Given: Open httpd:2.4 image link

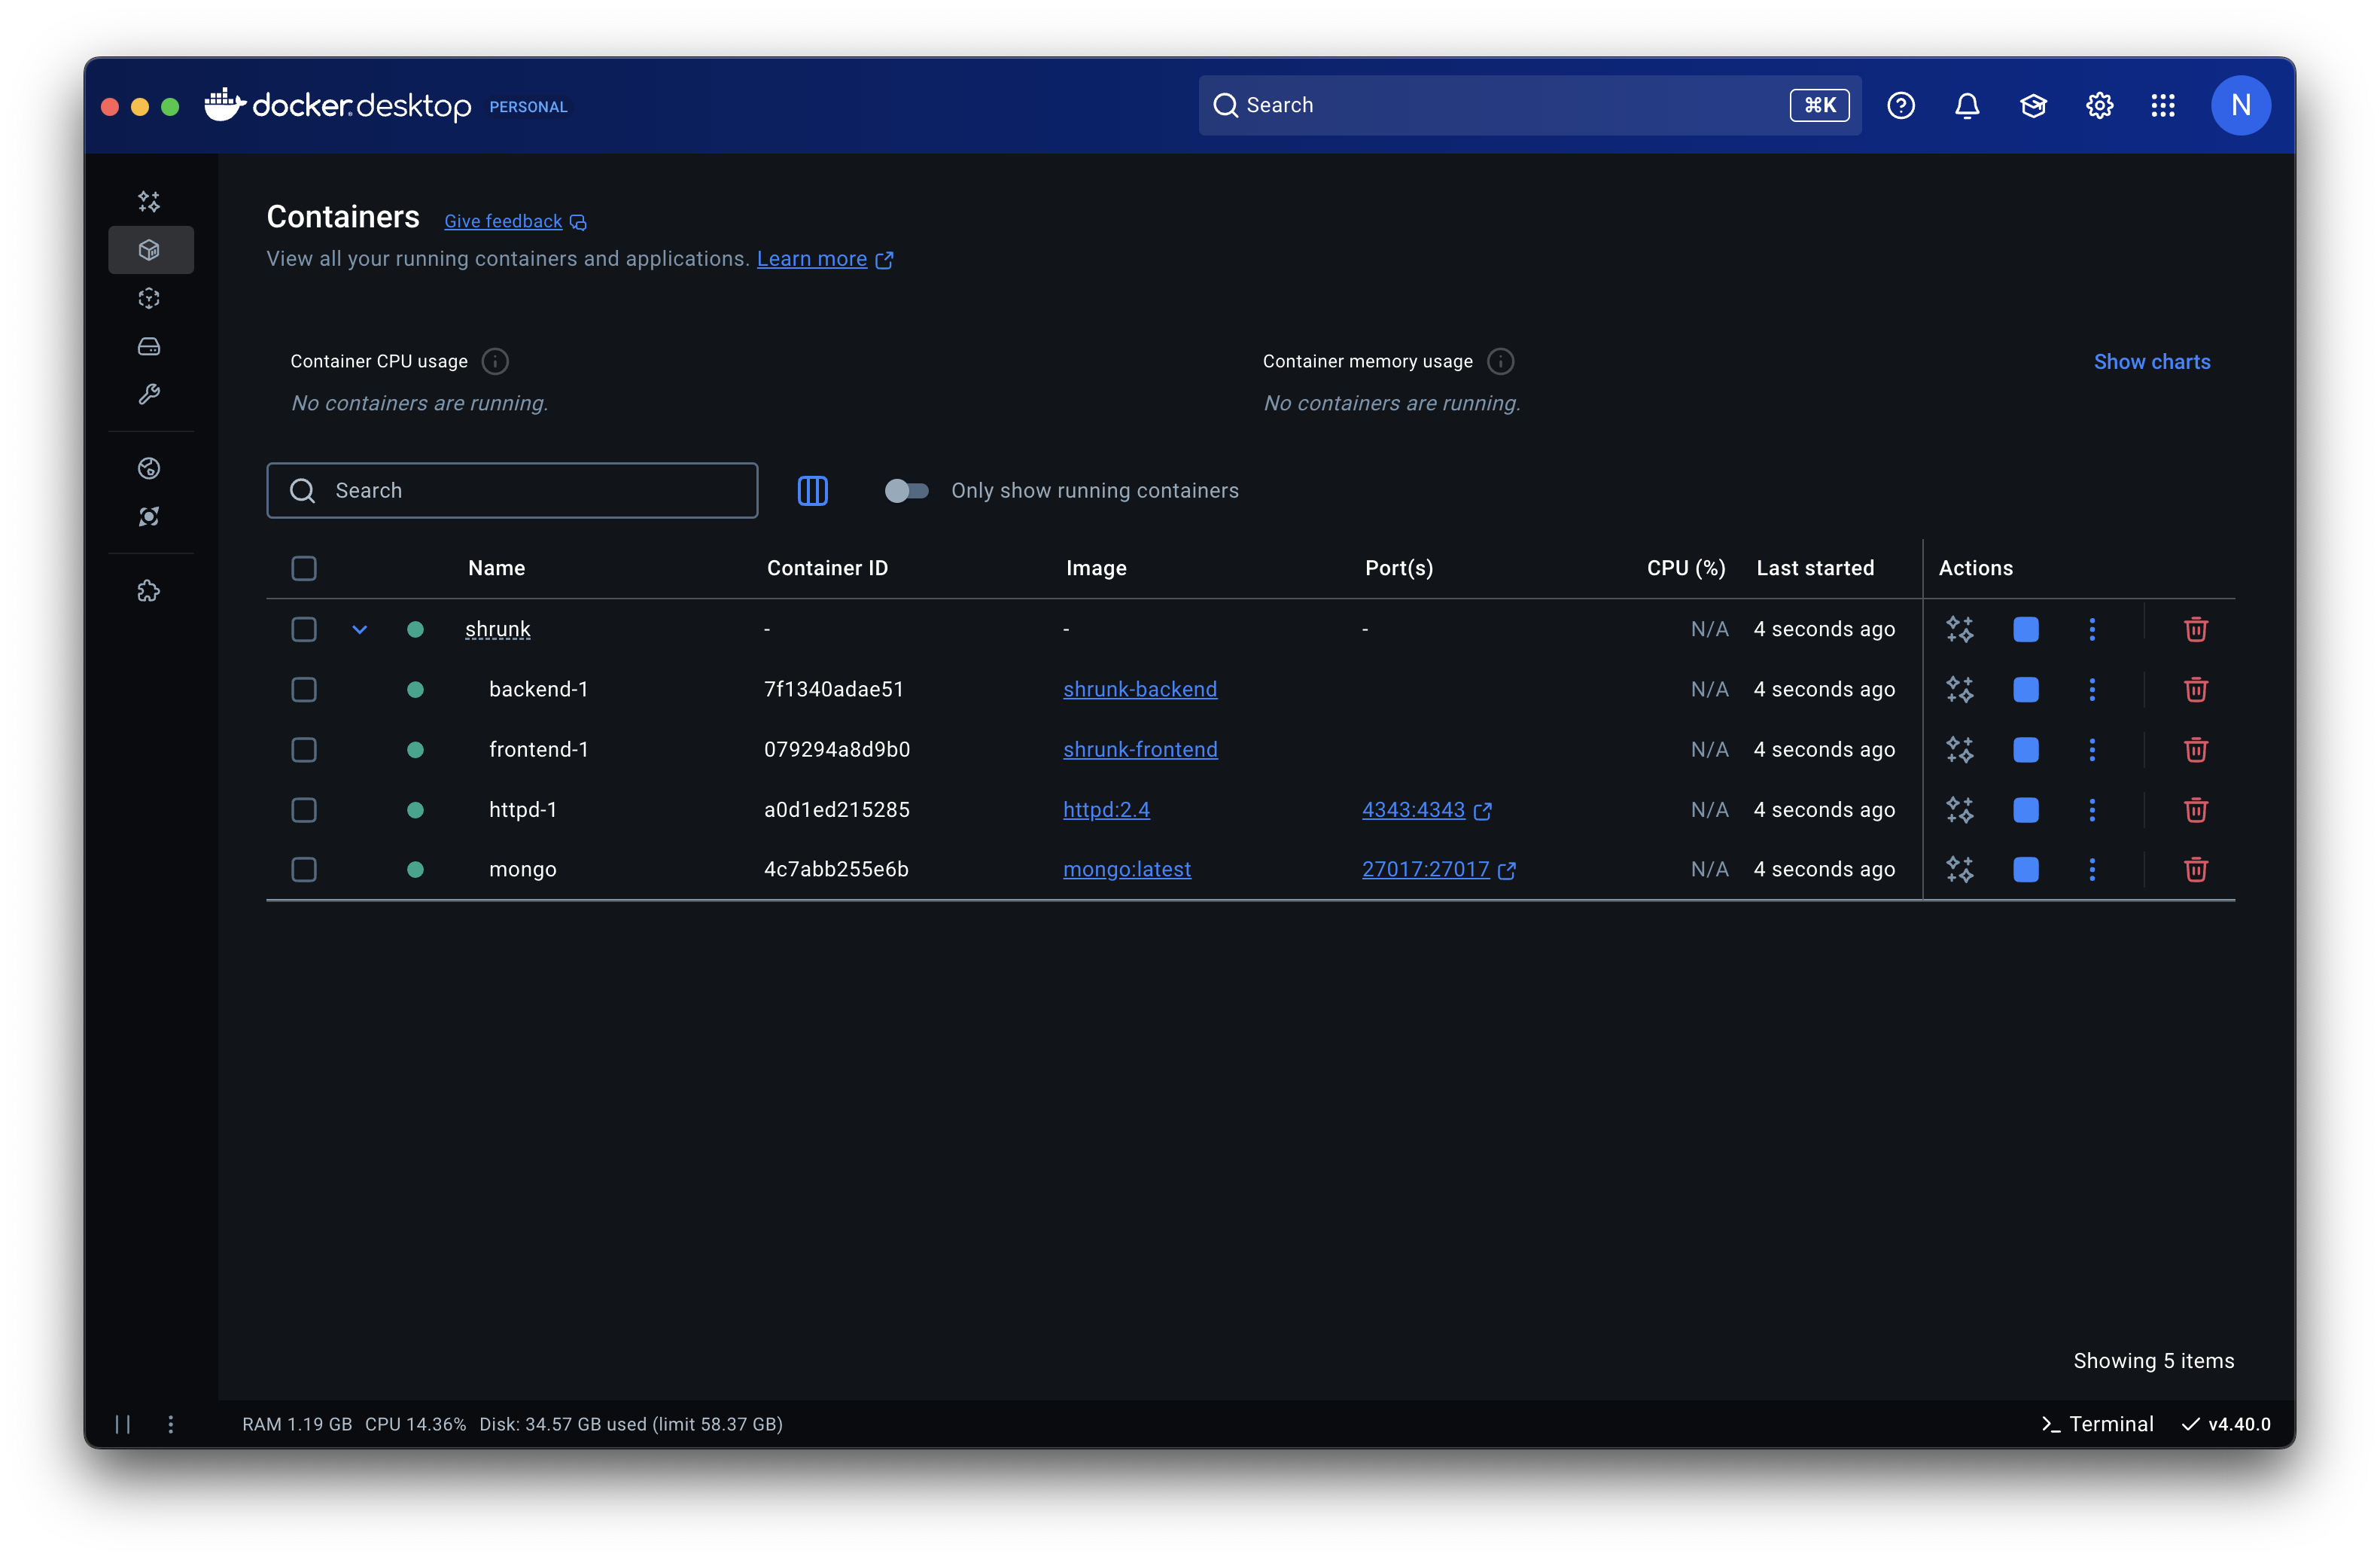Looking at the screenshot, I should pyautogui.click(x=1106, y=809).
